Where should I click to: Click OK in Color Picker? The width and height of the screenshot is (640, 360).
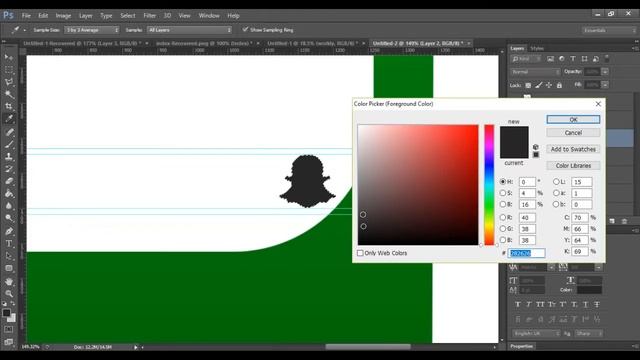(573, 119)
